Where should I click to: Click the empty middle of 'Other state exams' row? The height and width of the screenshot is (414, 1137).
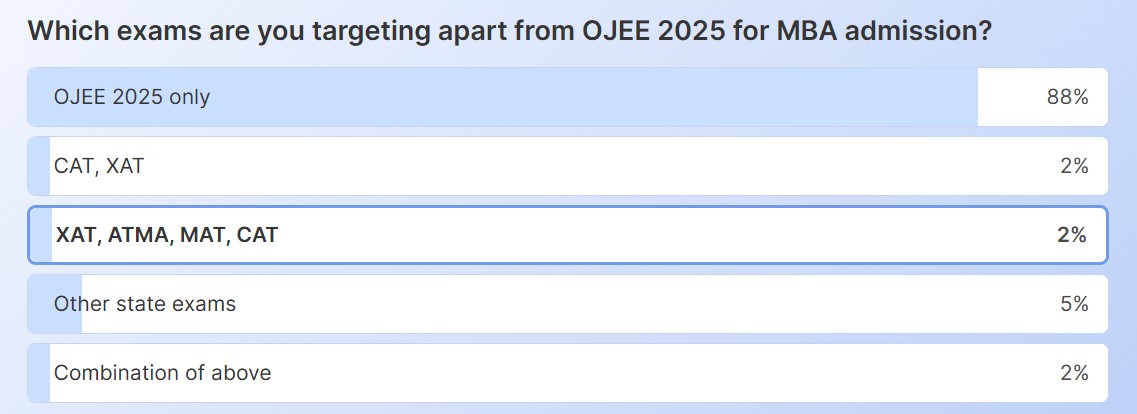tap(600, 304)
